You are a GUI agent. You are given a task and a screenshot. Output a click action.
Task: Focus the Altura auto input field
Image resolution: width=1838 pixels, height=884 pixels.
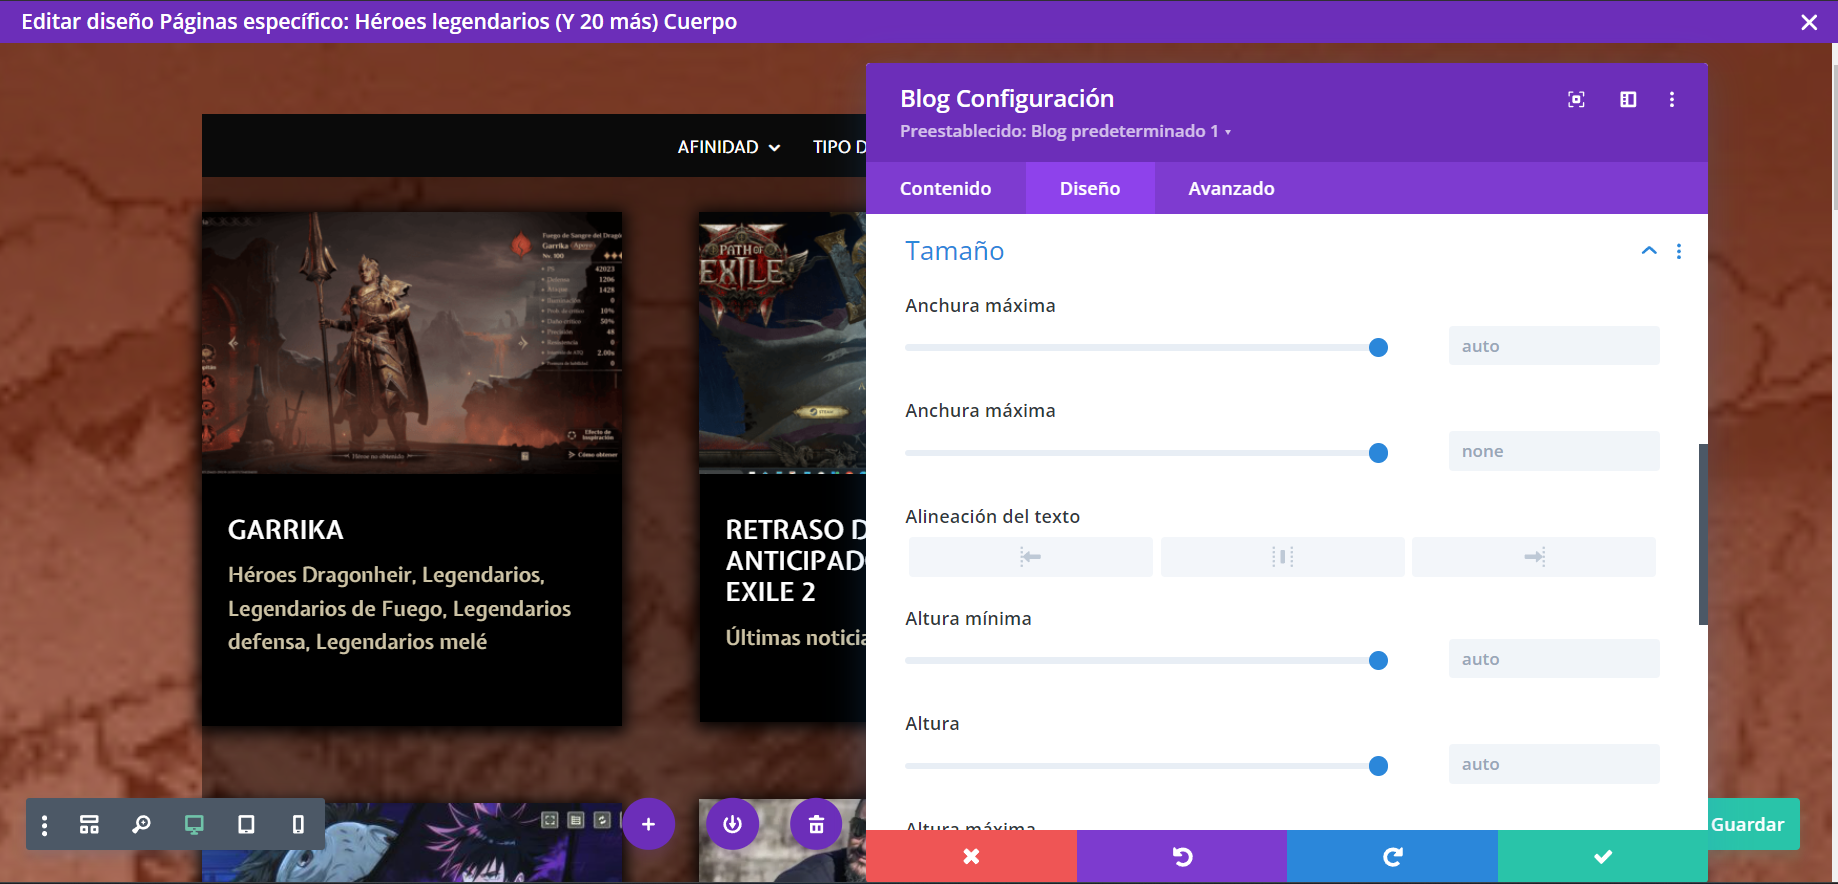(1554, 764)
